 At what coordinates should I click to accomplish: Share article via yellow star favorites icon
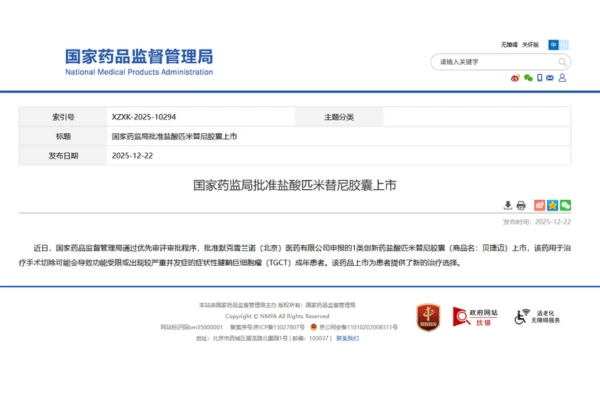[x=553, y=205]
